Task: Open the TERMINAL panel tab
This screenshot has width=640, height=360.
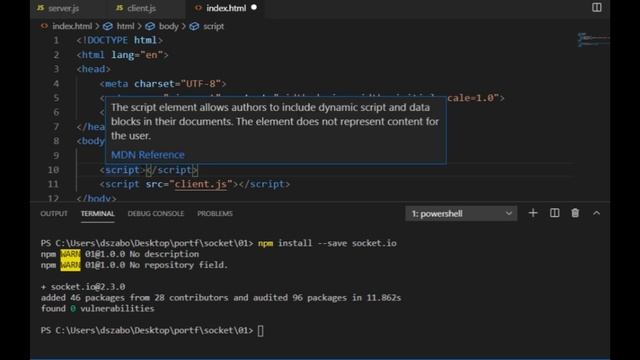Action: point(98,213)
